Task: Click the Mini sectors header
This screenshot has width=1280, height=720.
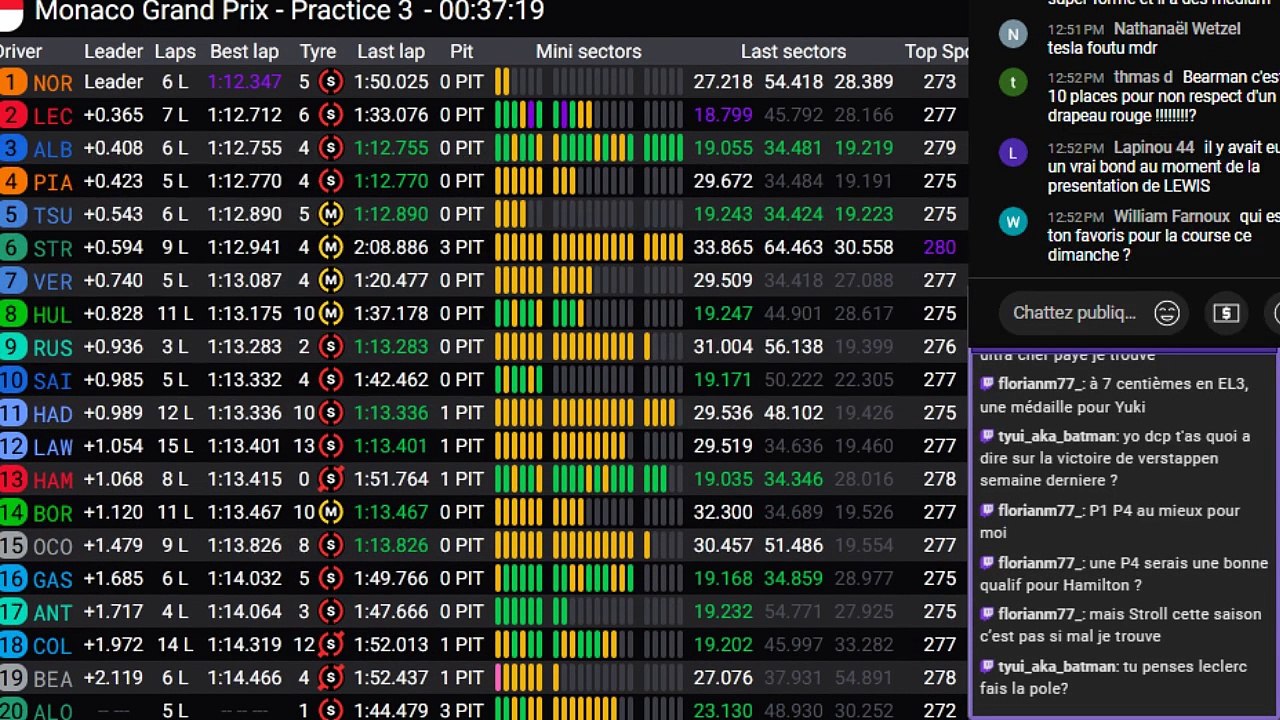Action: pos(588,51)
